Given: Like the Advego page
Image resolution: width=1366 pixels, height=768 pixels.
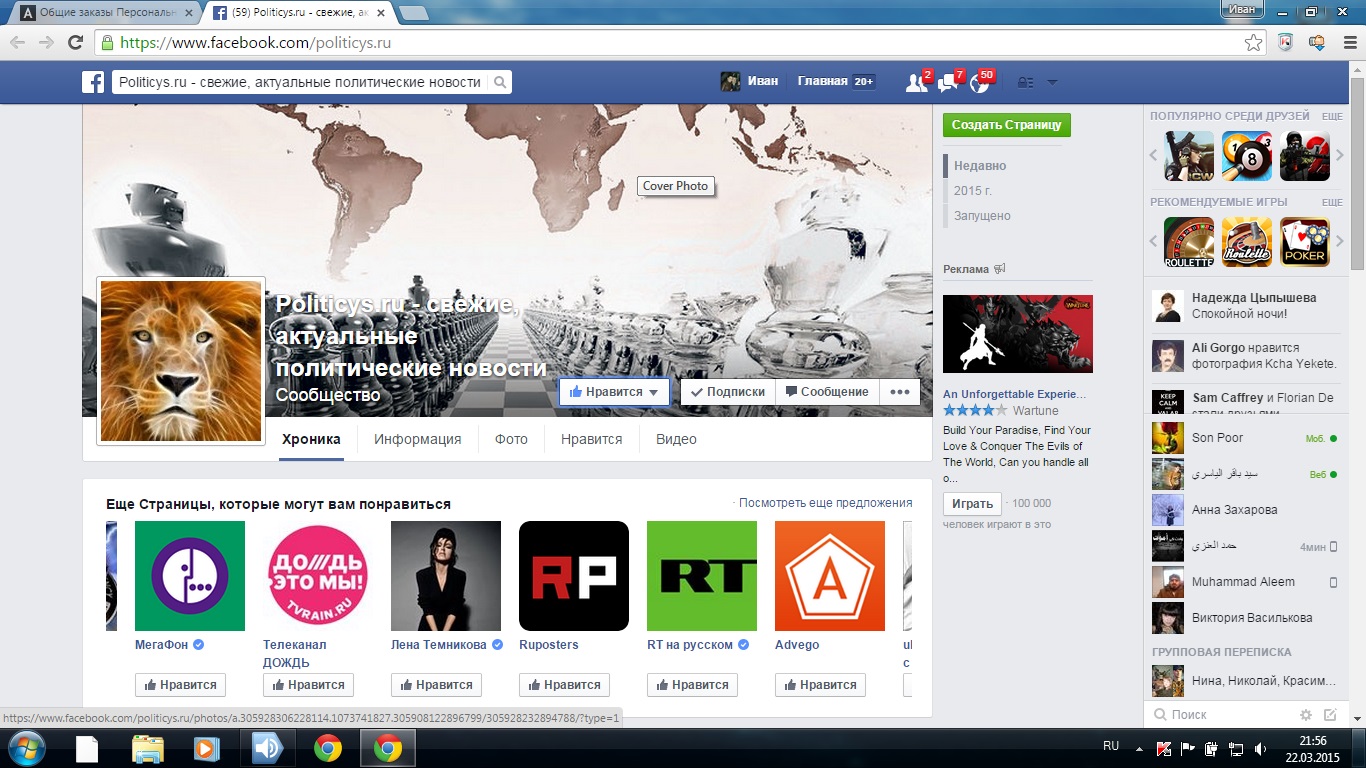Looking at the screenshot, I should click(x=820, y=685).
